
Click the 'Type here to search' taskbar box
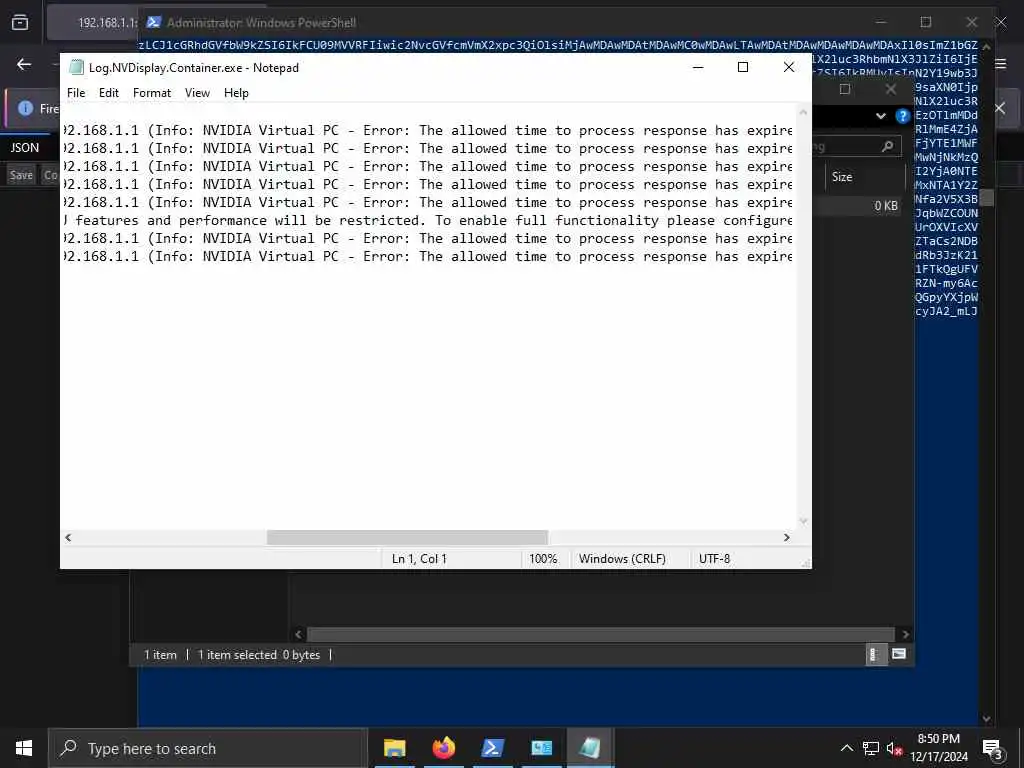(x=208, y=748)
